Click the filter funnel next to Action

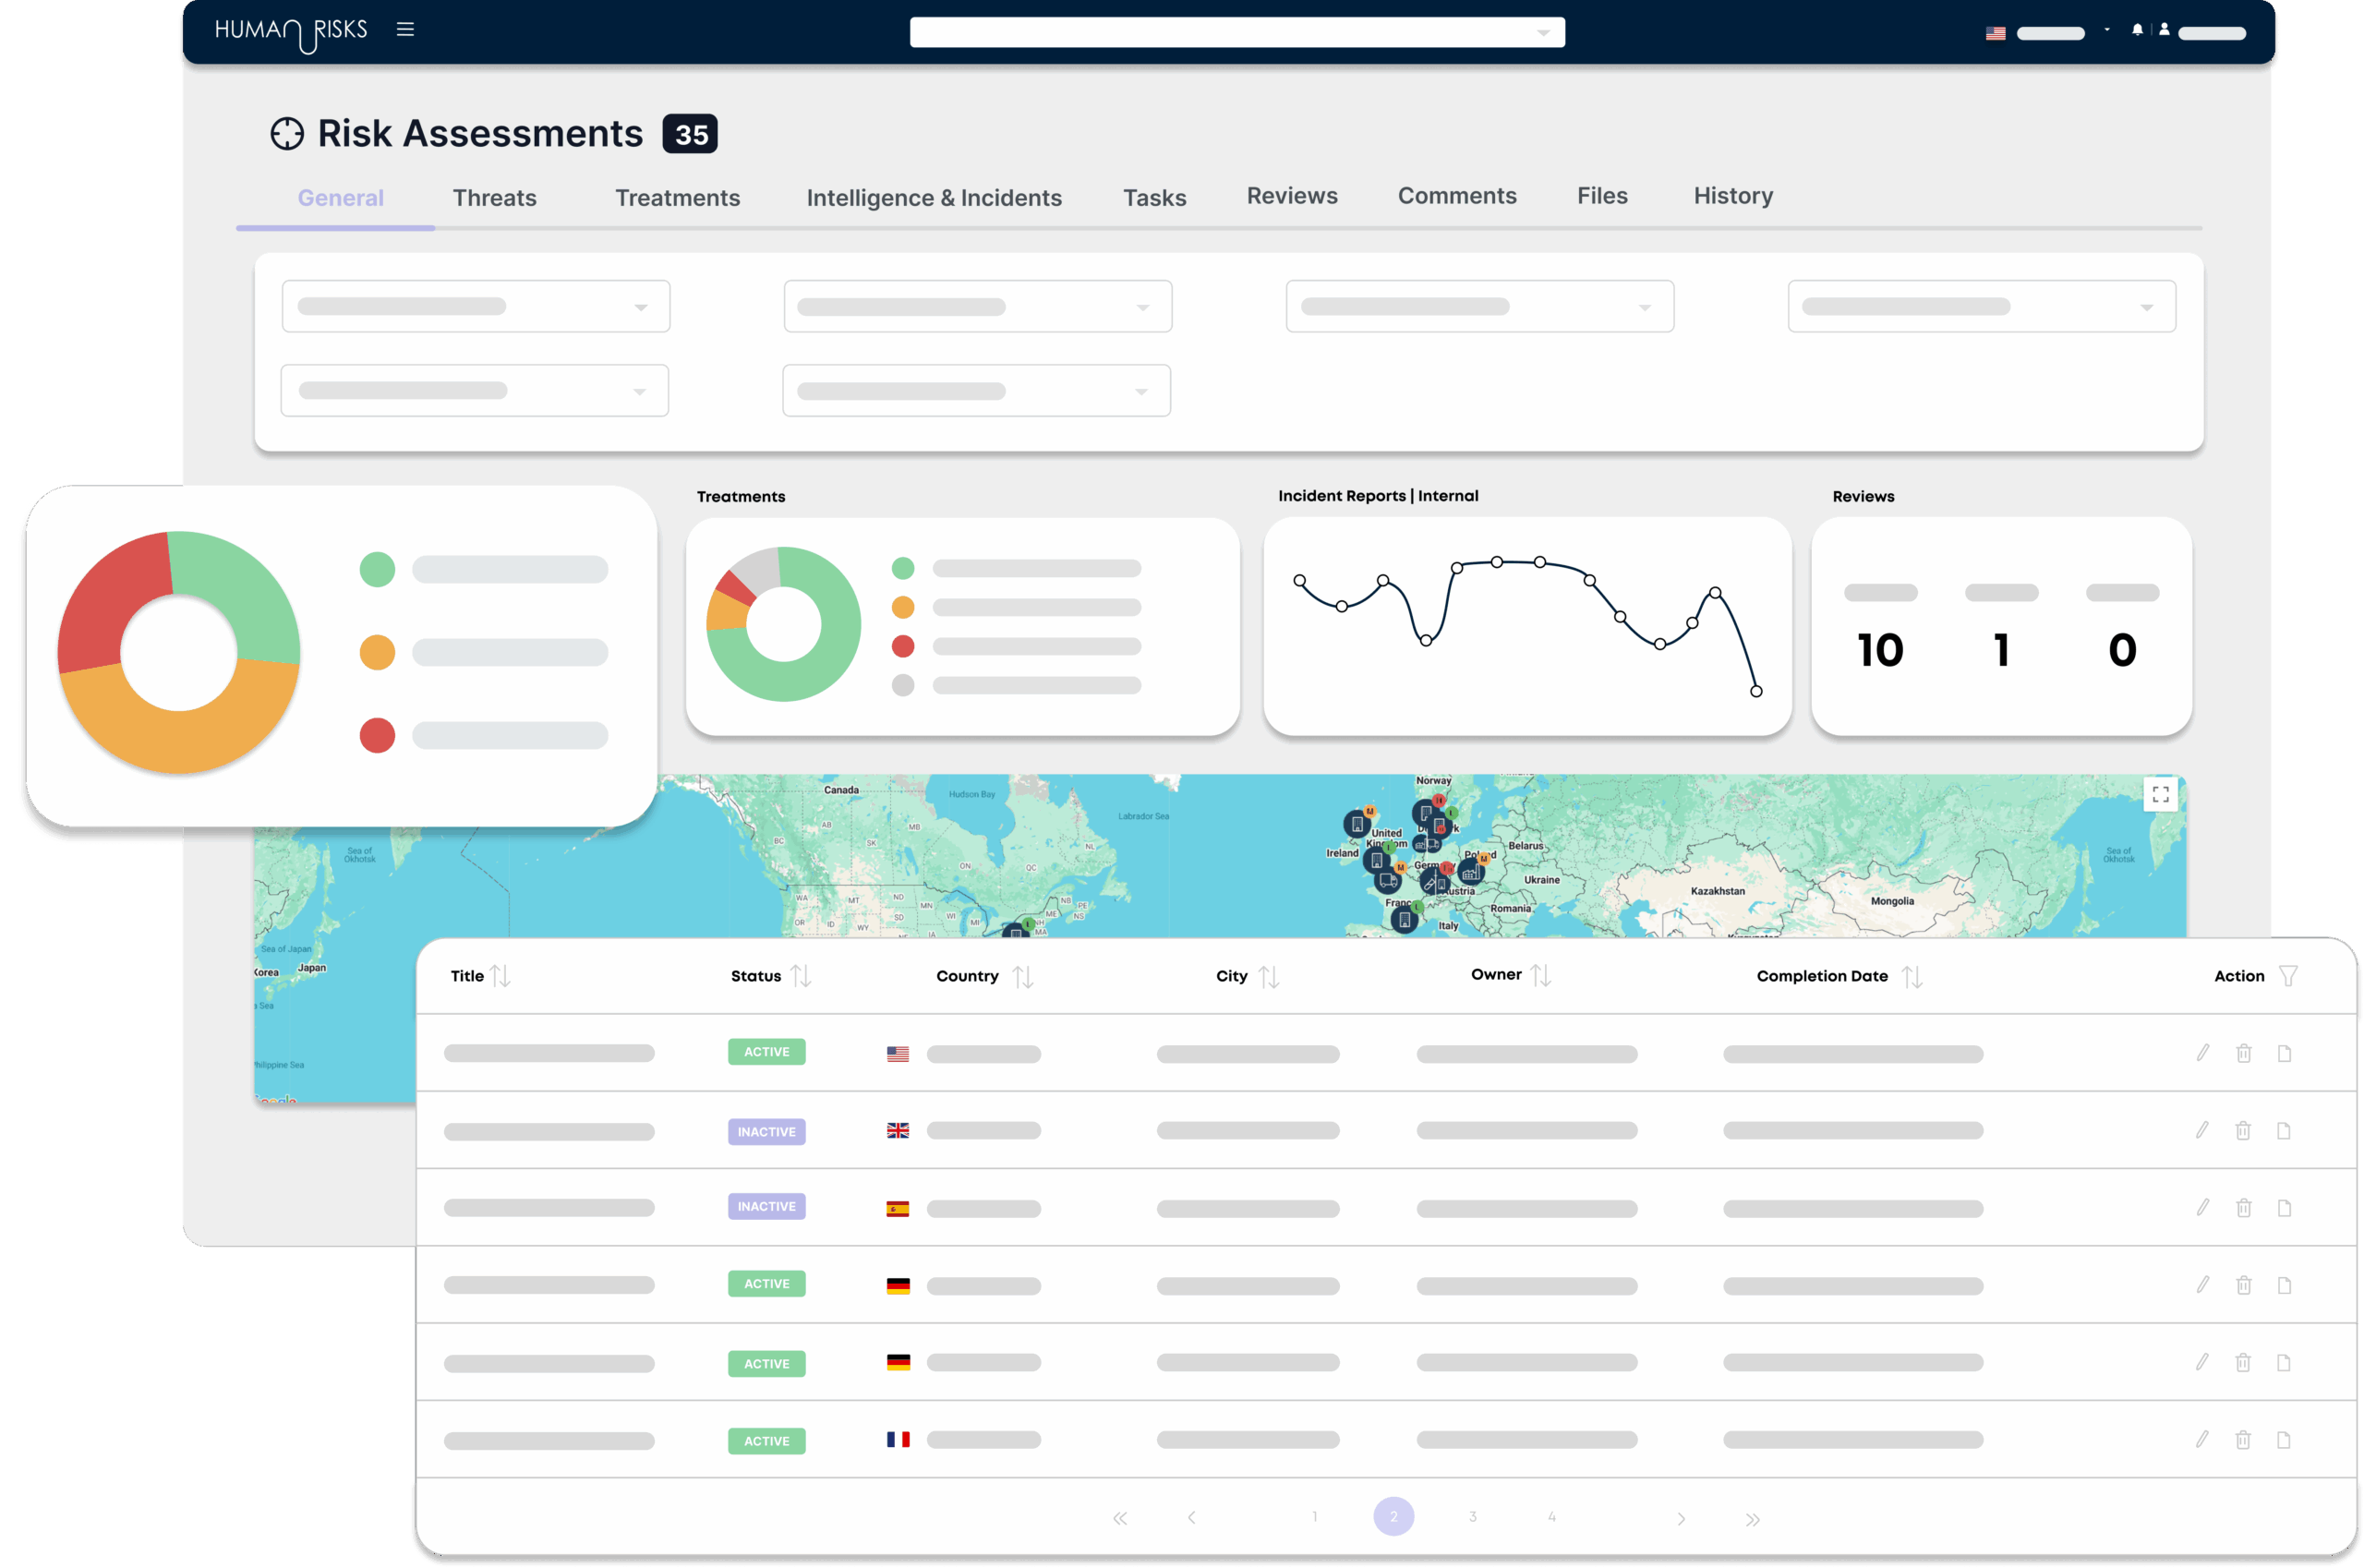click(2288, 976)
